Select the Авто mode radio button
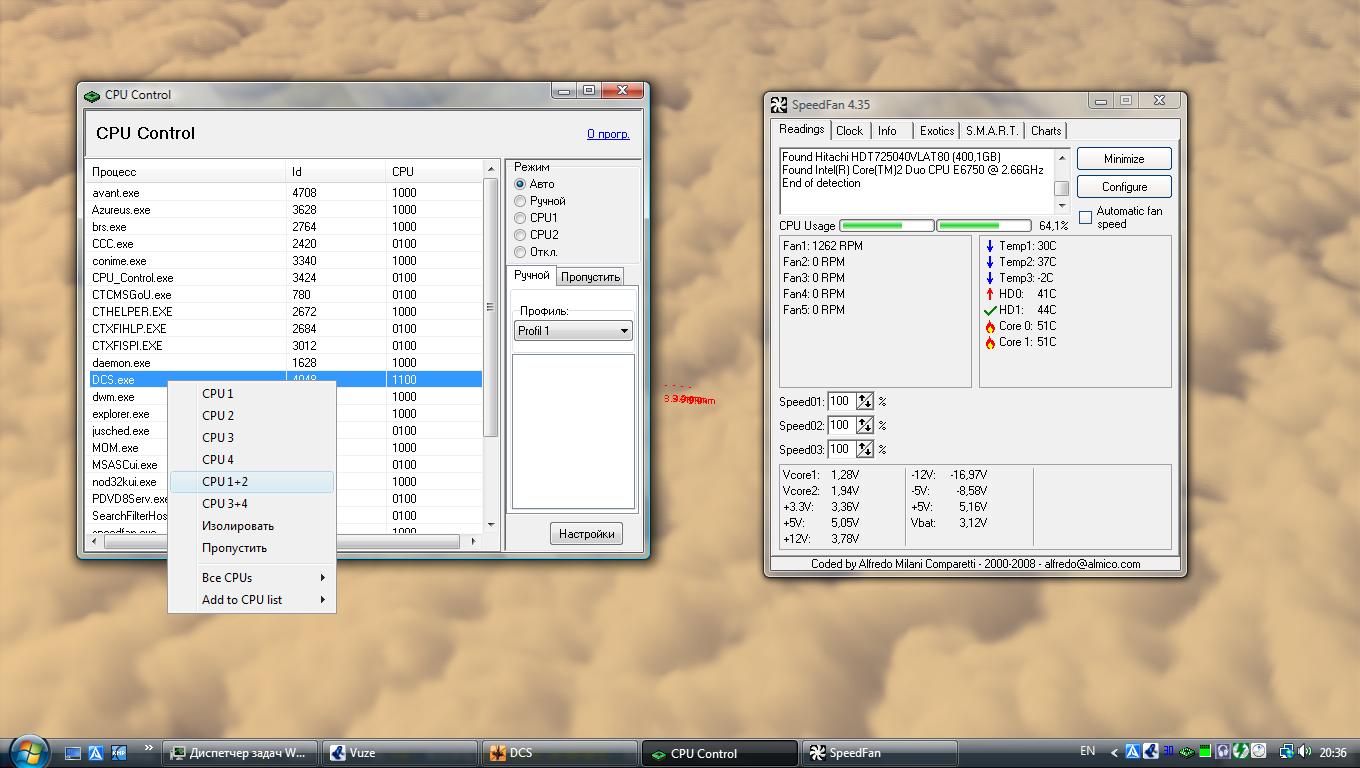The width and height of the screenshot is (1360, 768). (520, 184)
